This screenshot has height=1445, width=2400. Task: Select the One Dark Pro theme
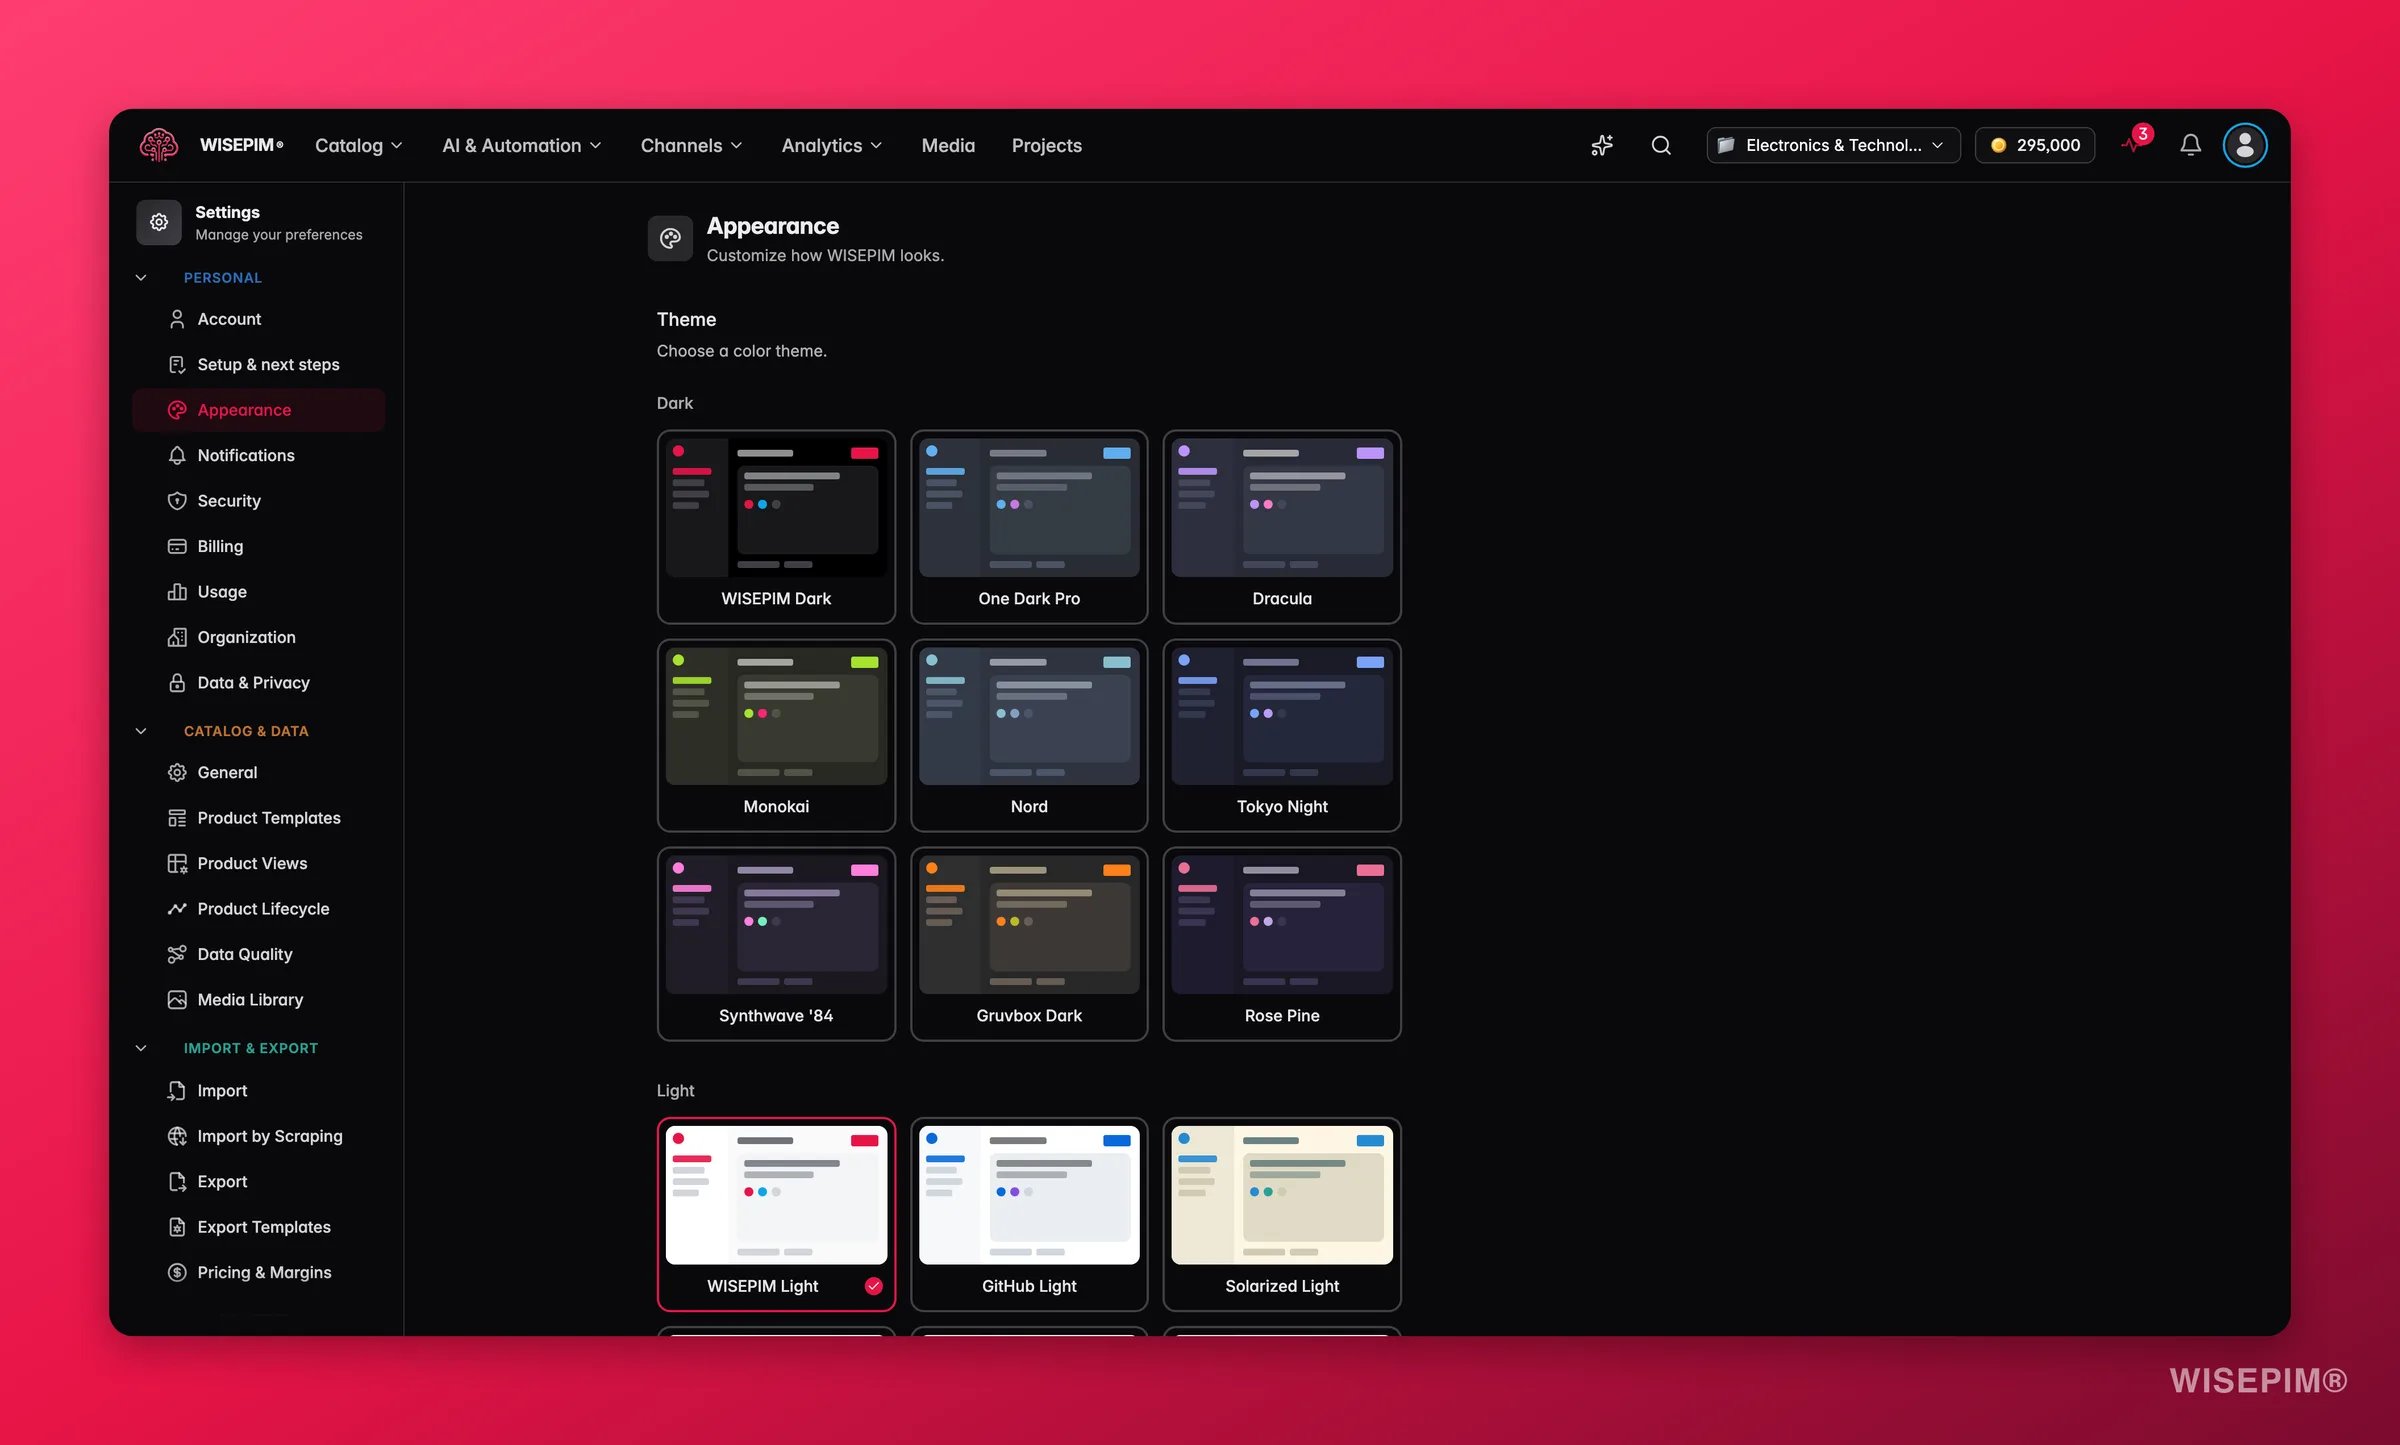click(x=1029, y=527)
